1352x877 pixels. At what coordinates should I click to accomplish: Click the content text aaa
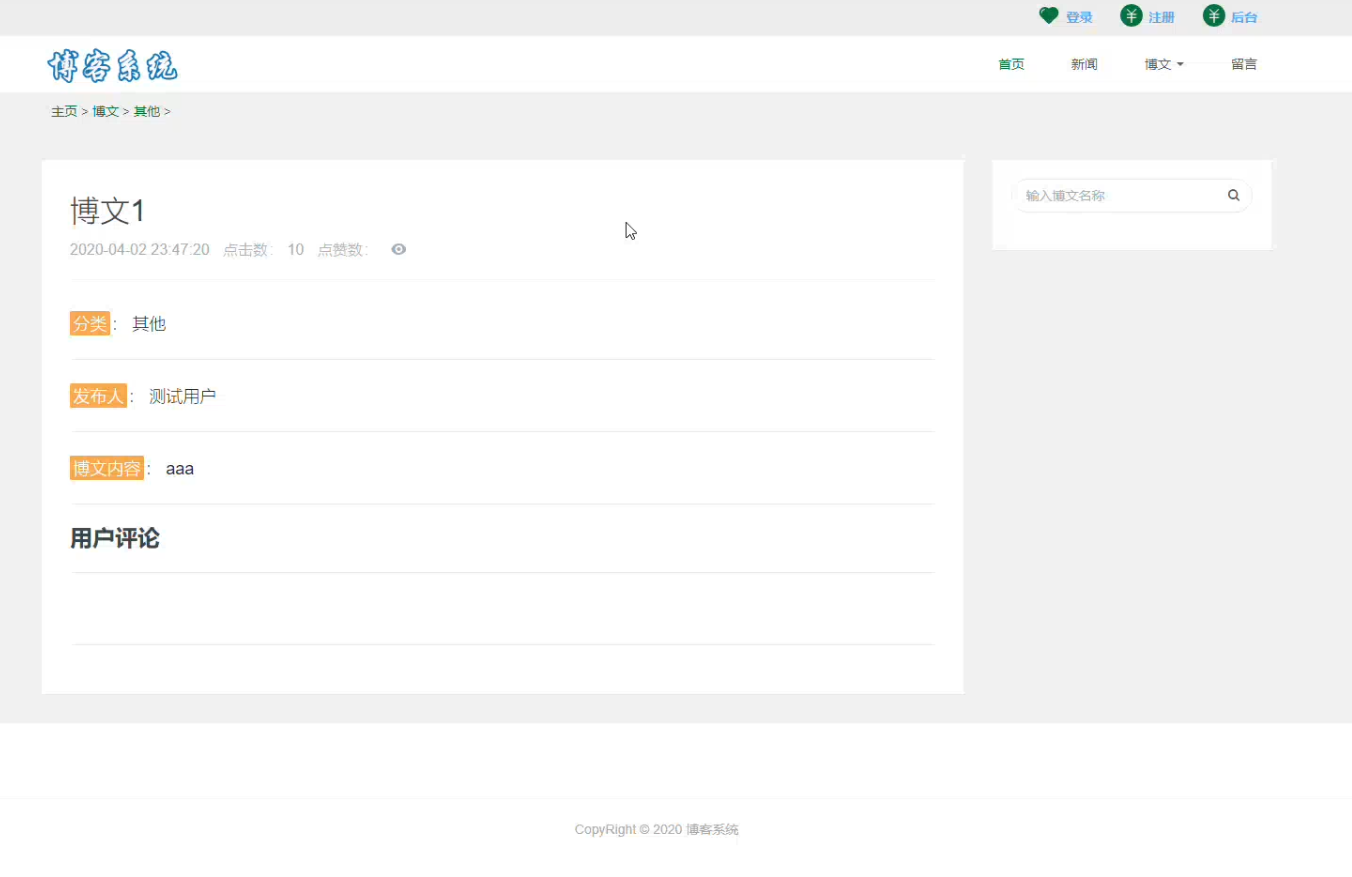(180, 468)
